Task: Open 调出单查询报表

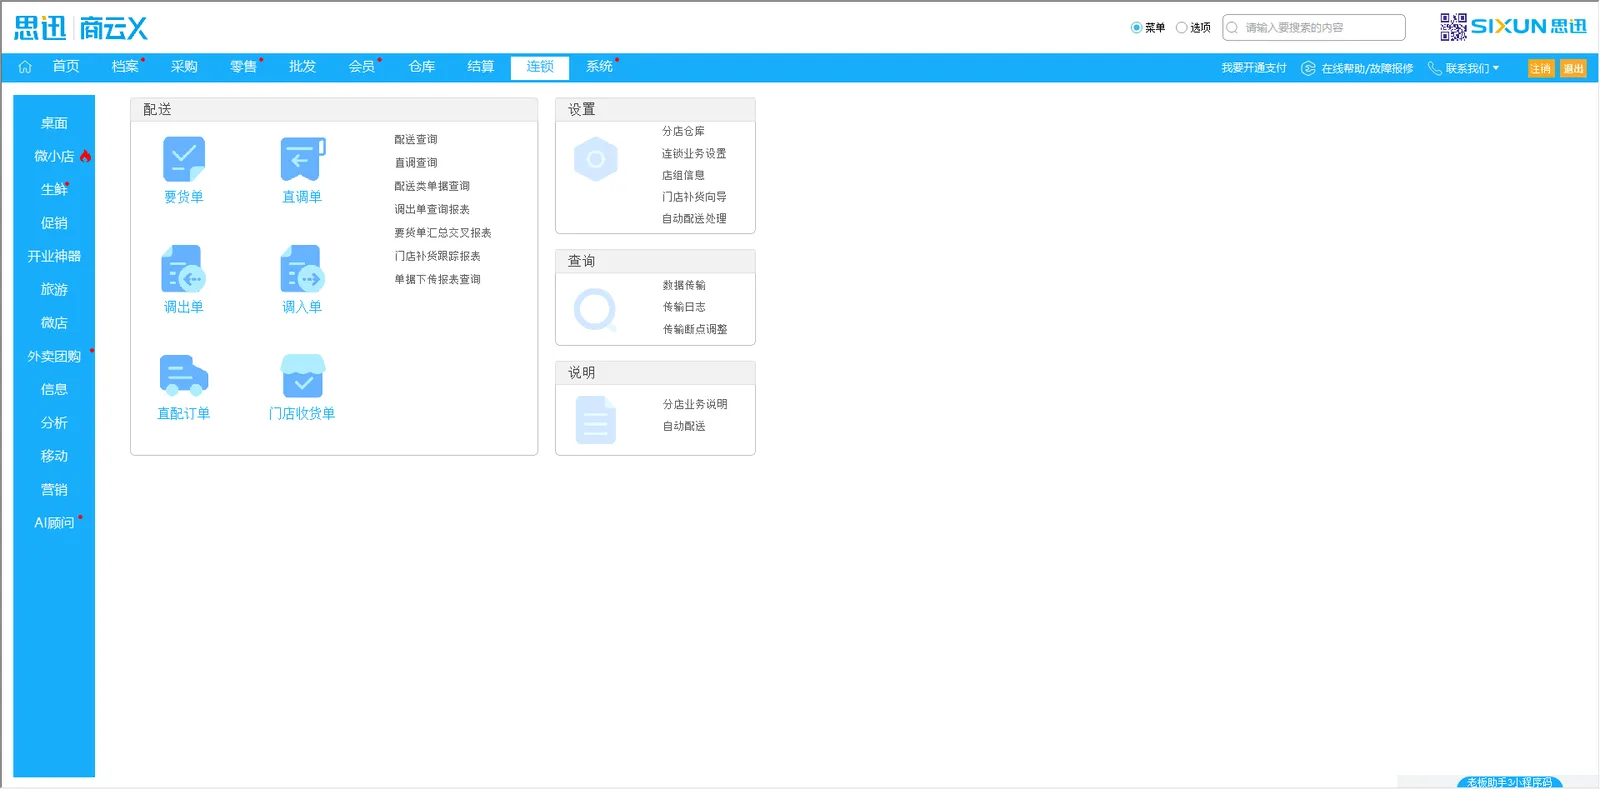Action: pyautogui.click(x=432, y=210)
